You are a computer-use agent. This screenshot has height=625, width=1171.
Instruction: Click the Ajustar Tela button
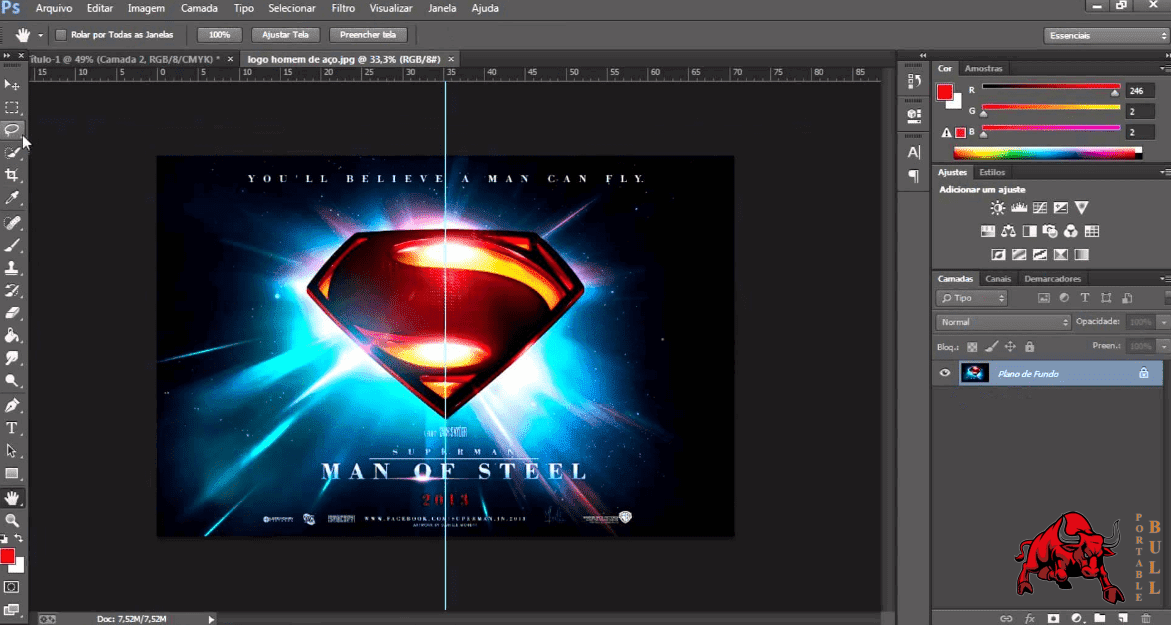[285, 35]
